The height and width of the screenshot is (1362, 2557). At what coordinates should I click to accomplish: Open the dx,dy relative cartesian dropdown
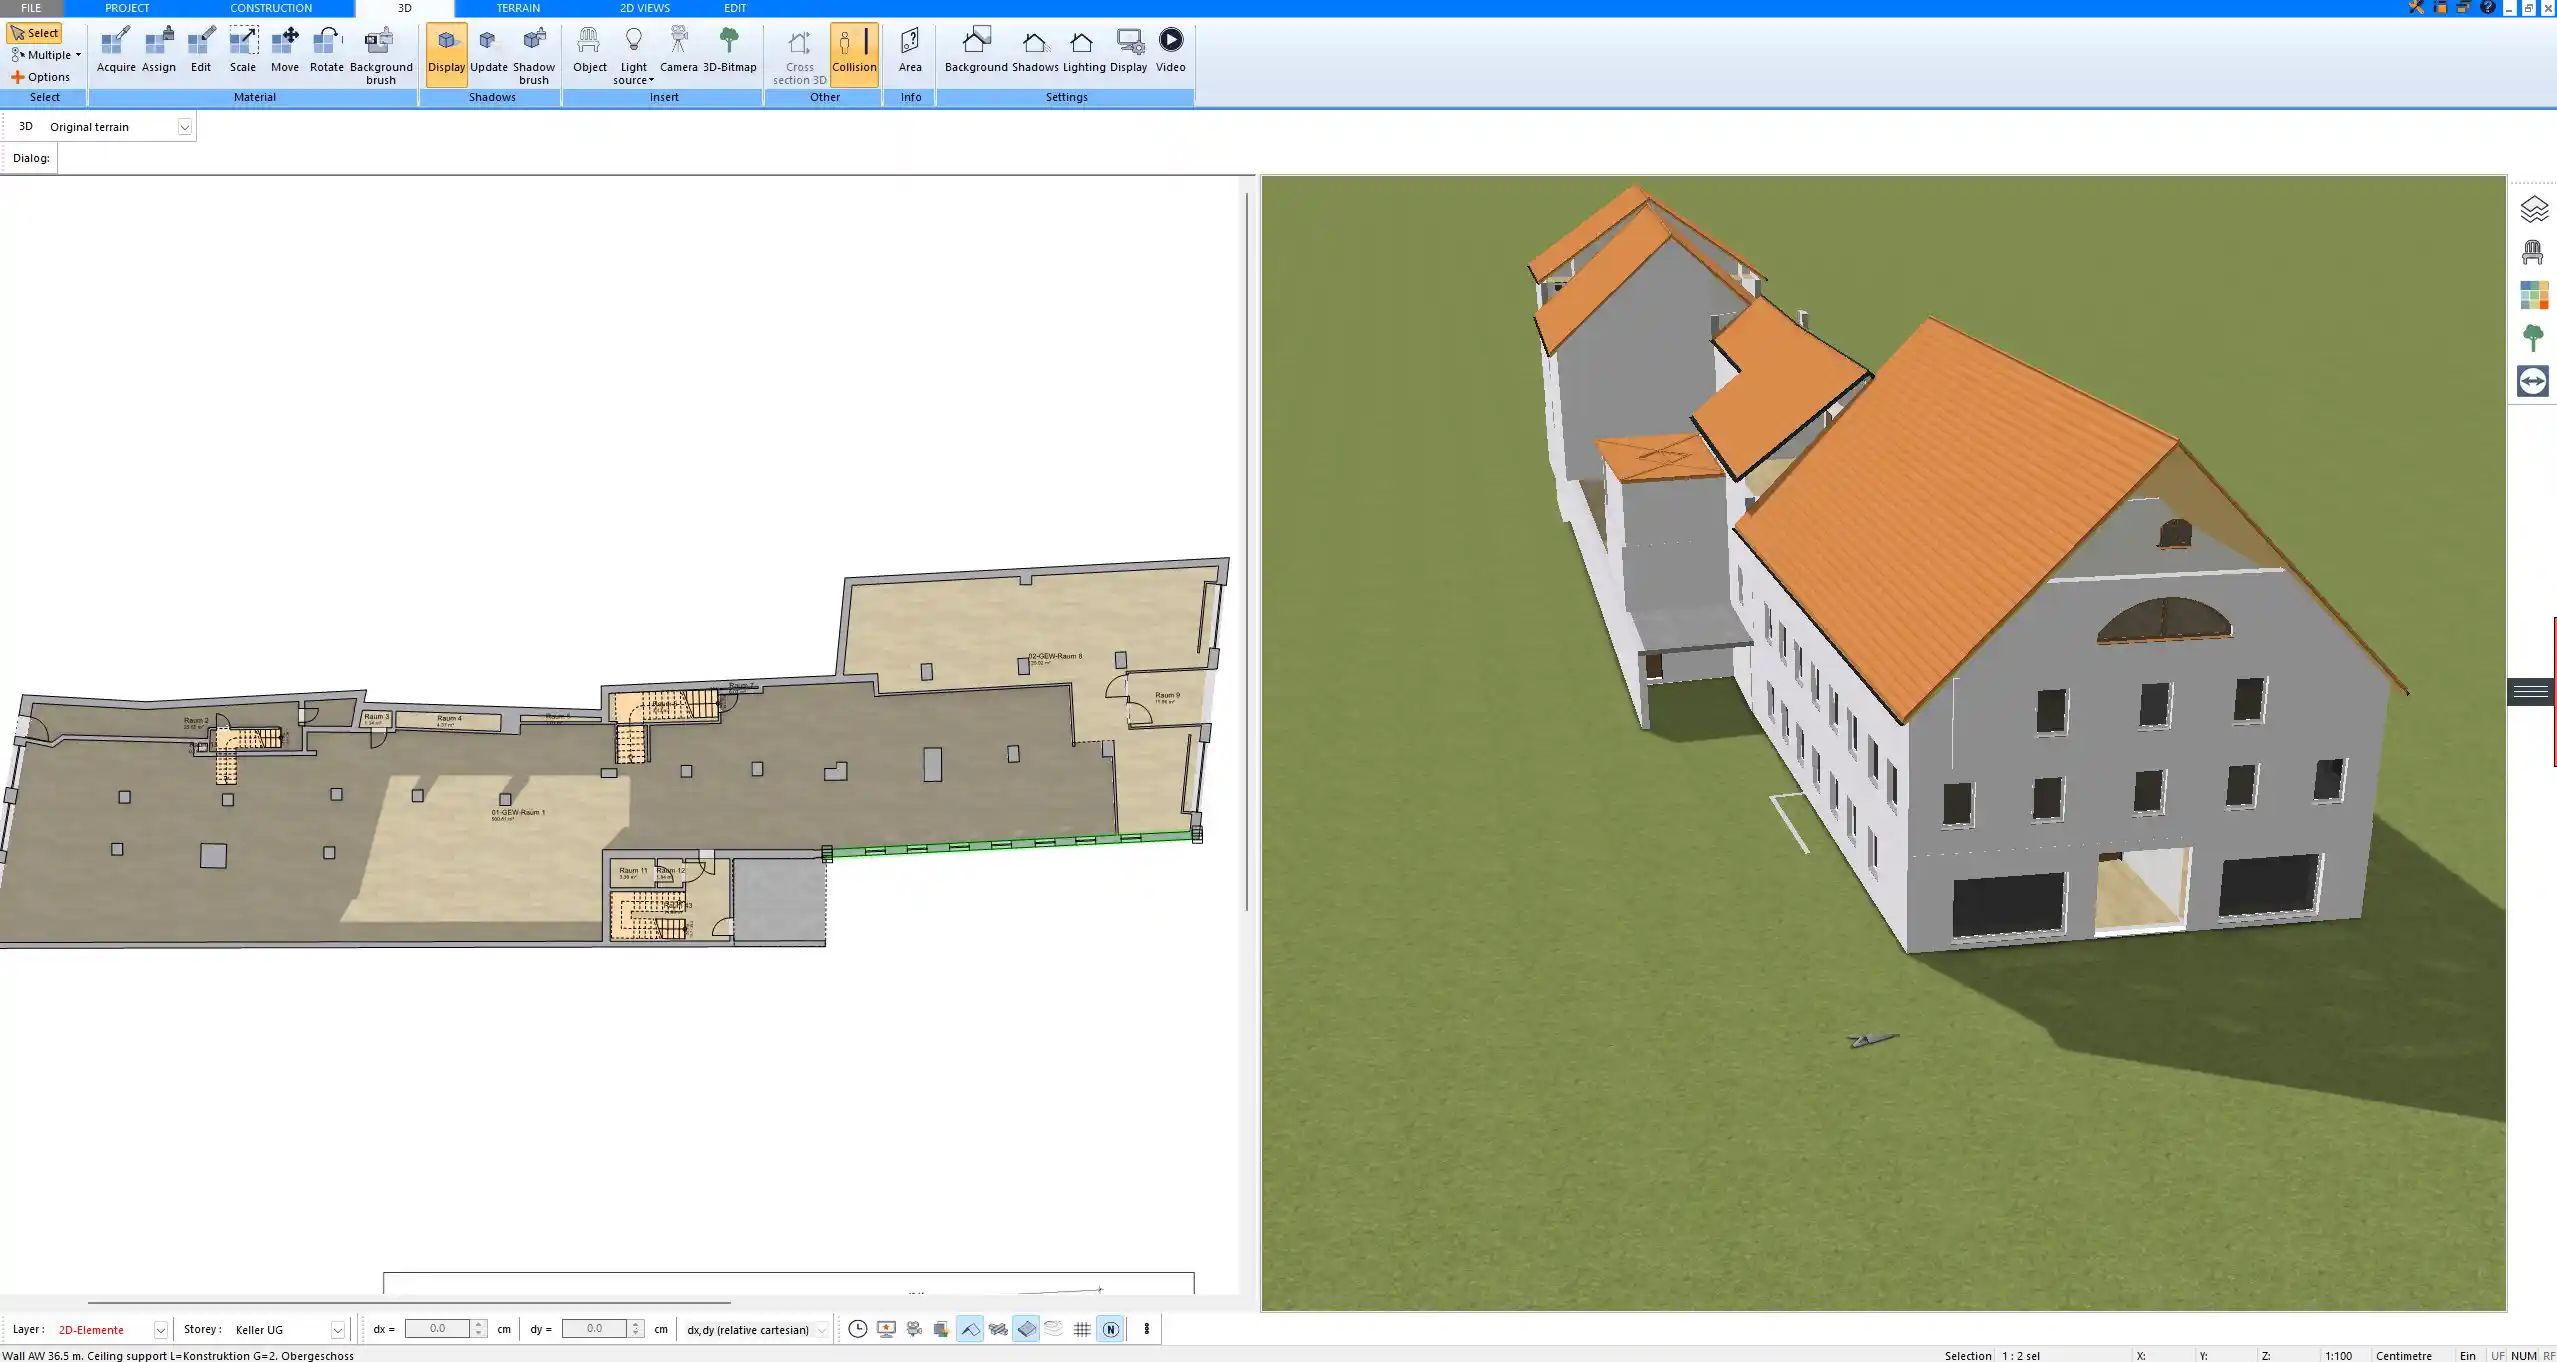(x=821, y=1330)
